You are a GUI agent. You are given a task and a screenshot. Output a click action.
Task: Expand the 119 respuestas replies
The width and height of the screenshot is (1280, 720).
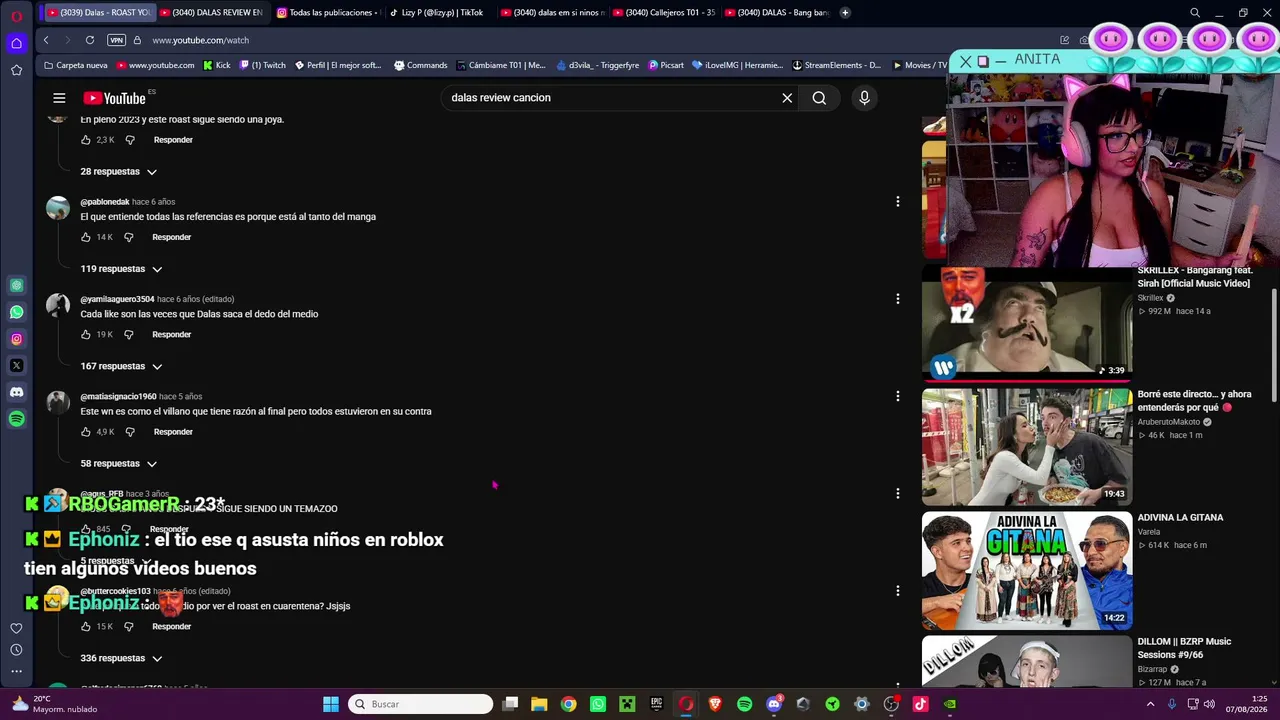pos(121,269)
